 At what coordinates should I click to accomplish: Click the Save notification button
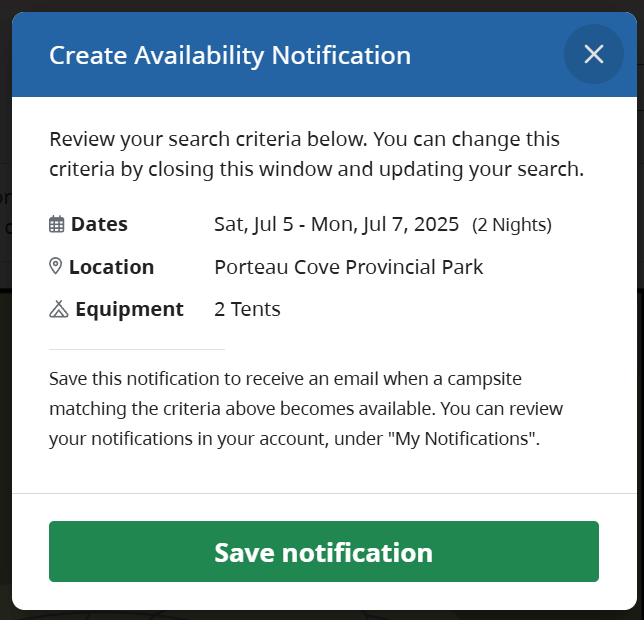[324, 551]
